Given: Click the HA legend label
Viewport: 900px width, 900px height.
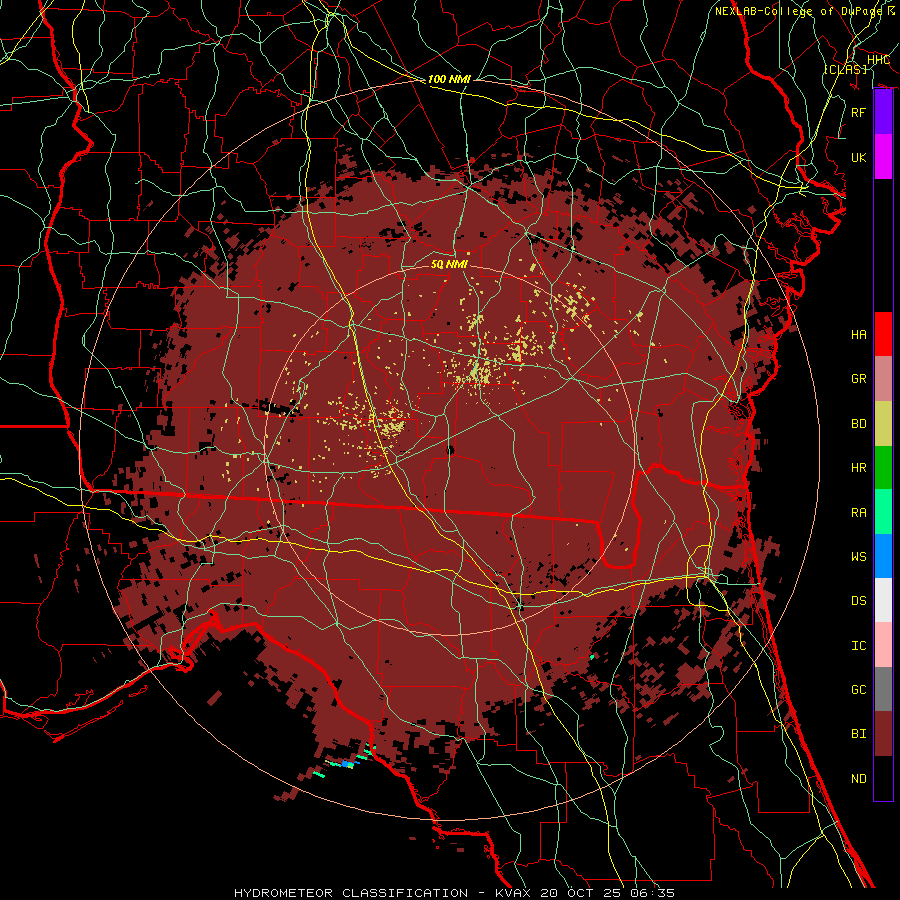Looking at the screenshot, I should [x=859, y=335].
